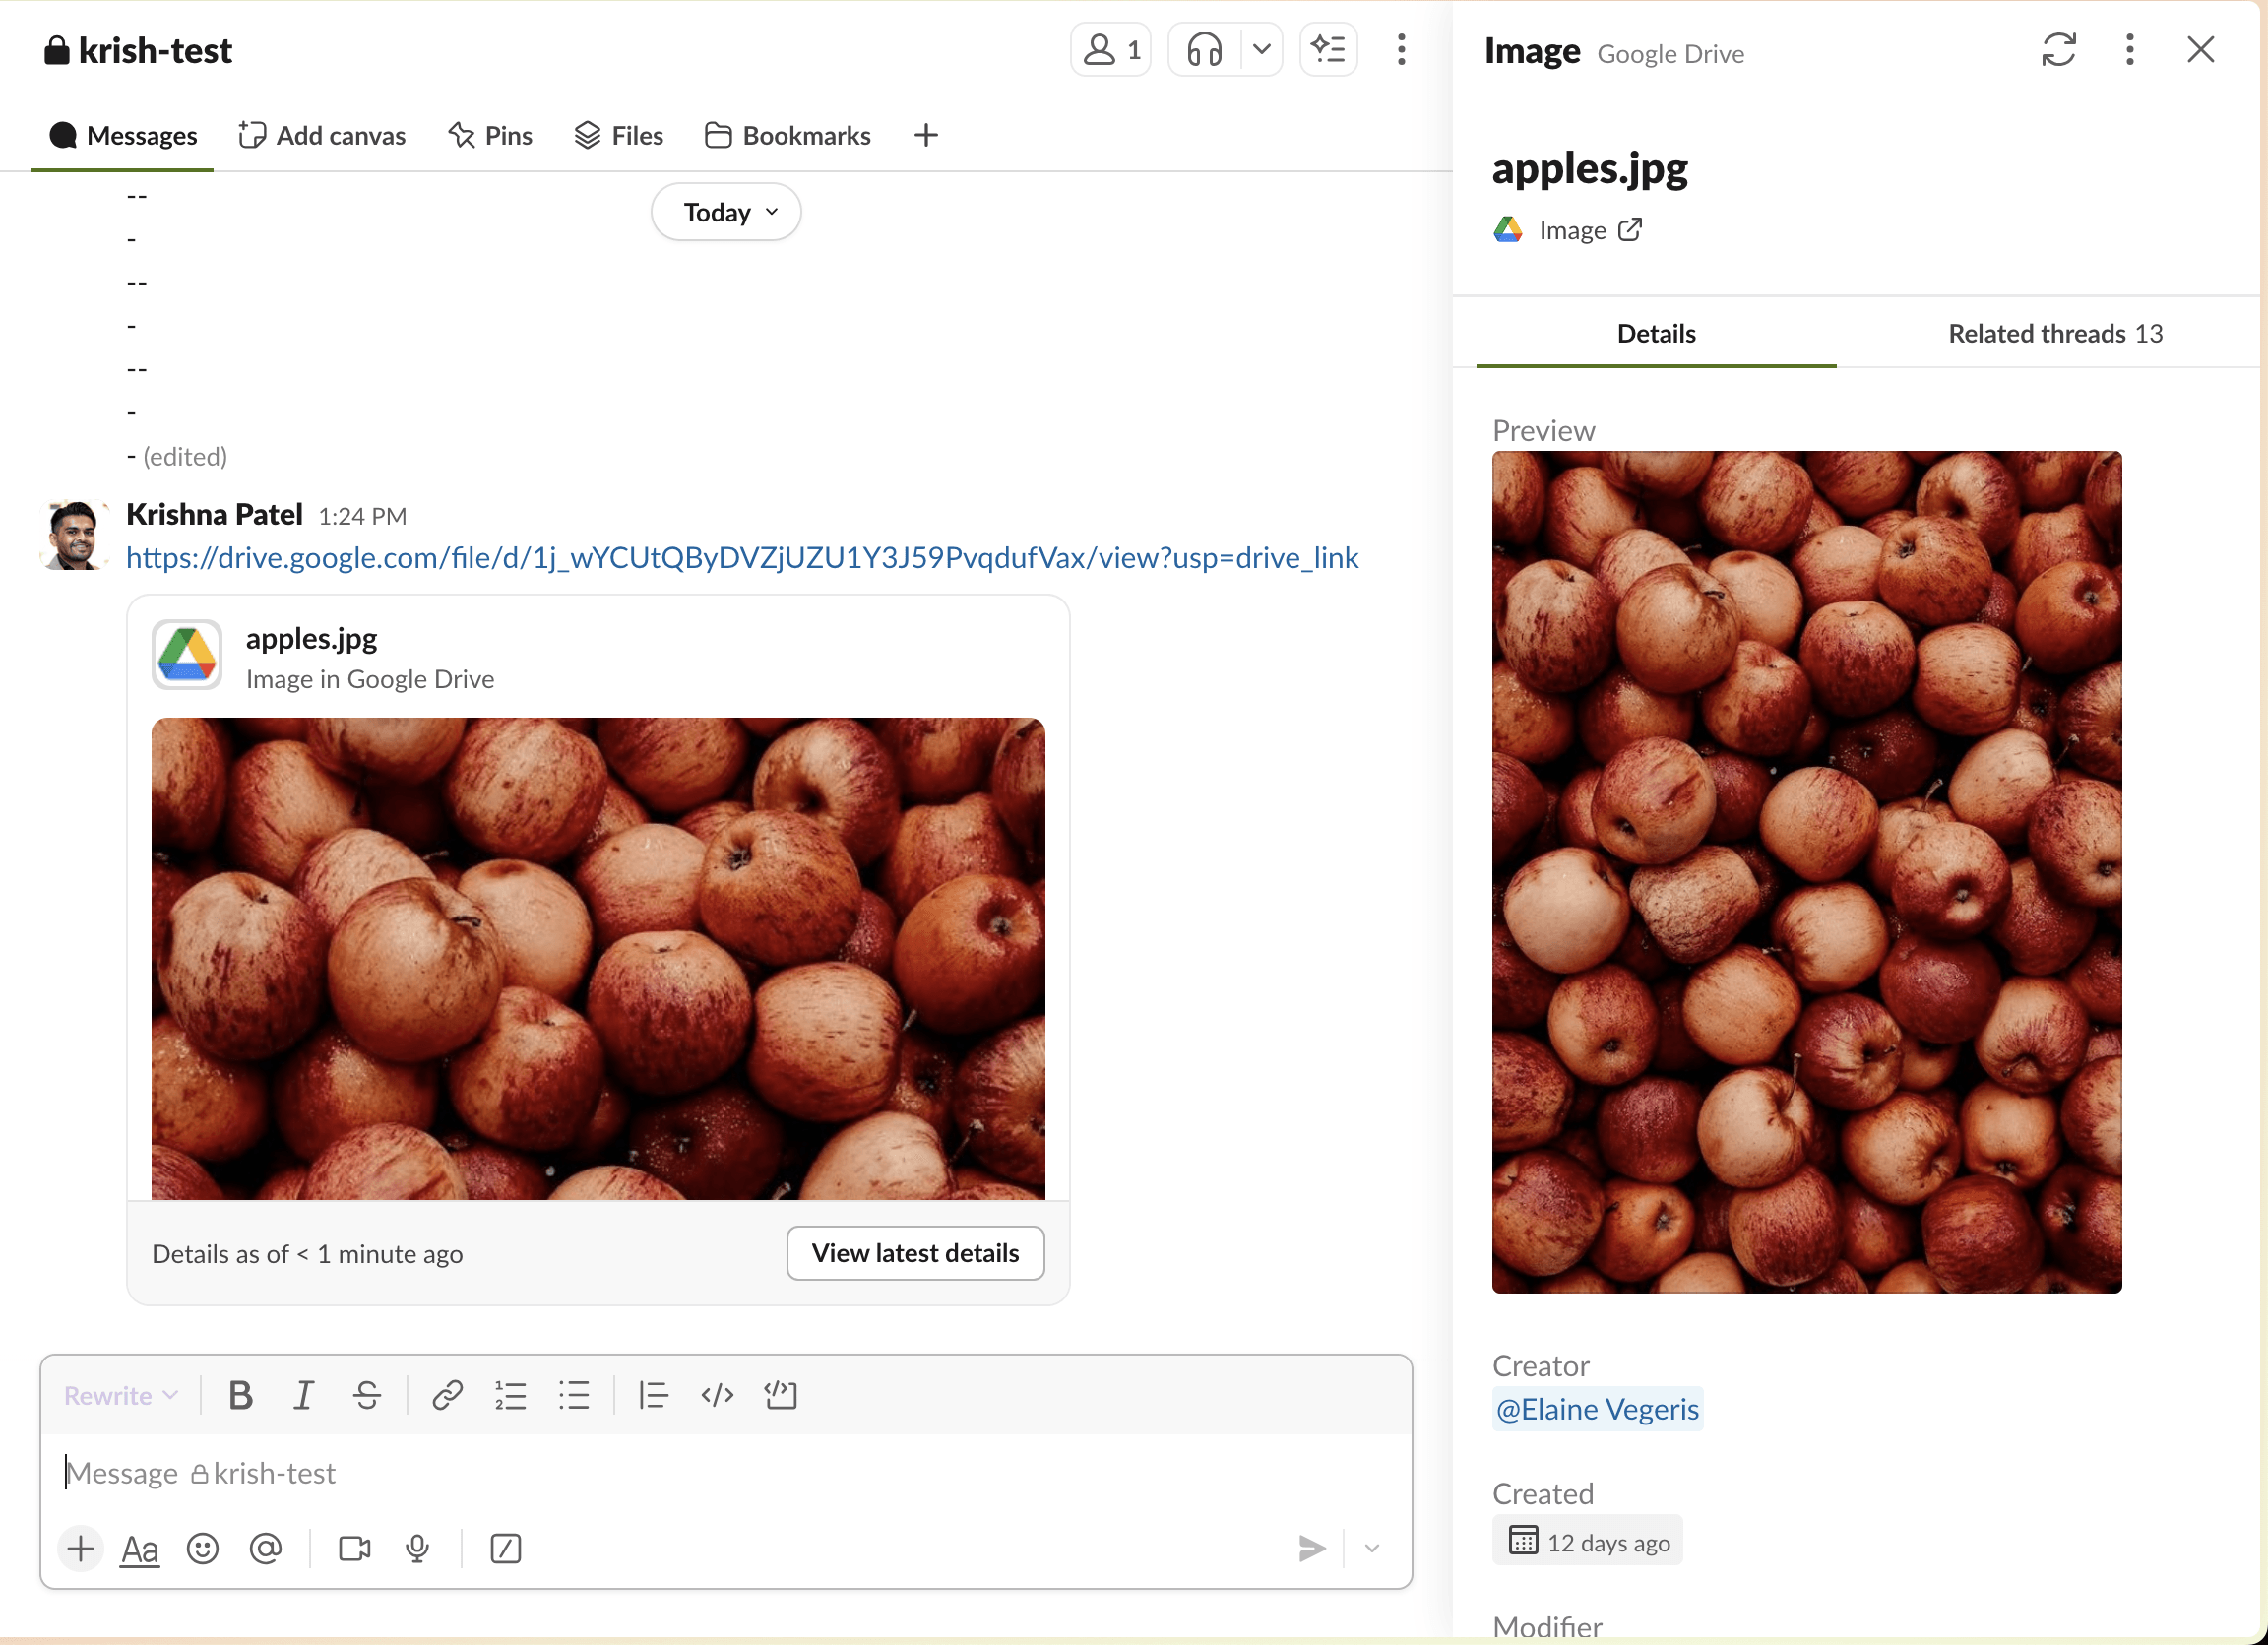This screenshot has width=2268, height=1645.
Task: Open the Google Drive file link
Action: (x=742, y=558)
